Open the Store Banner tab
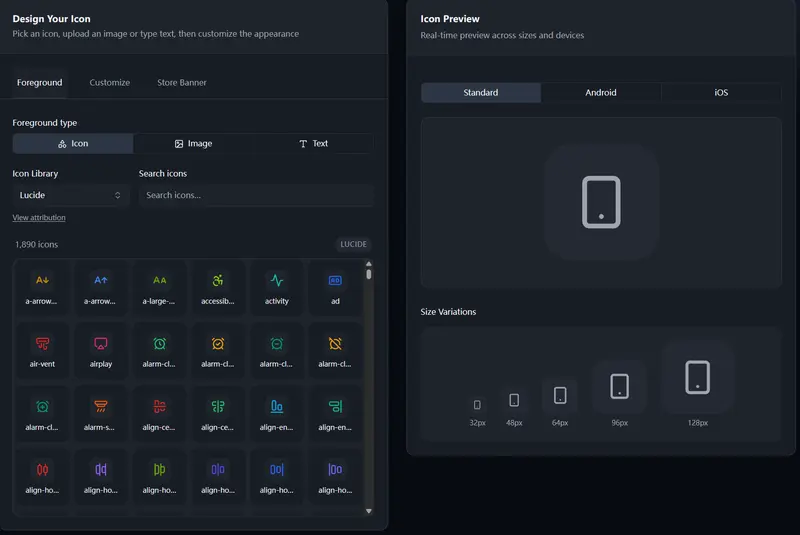800x535 pixels. pyautogui.click(x=182, y=83)
